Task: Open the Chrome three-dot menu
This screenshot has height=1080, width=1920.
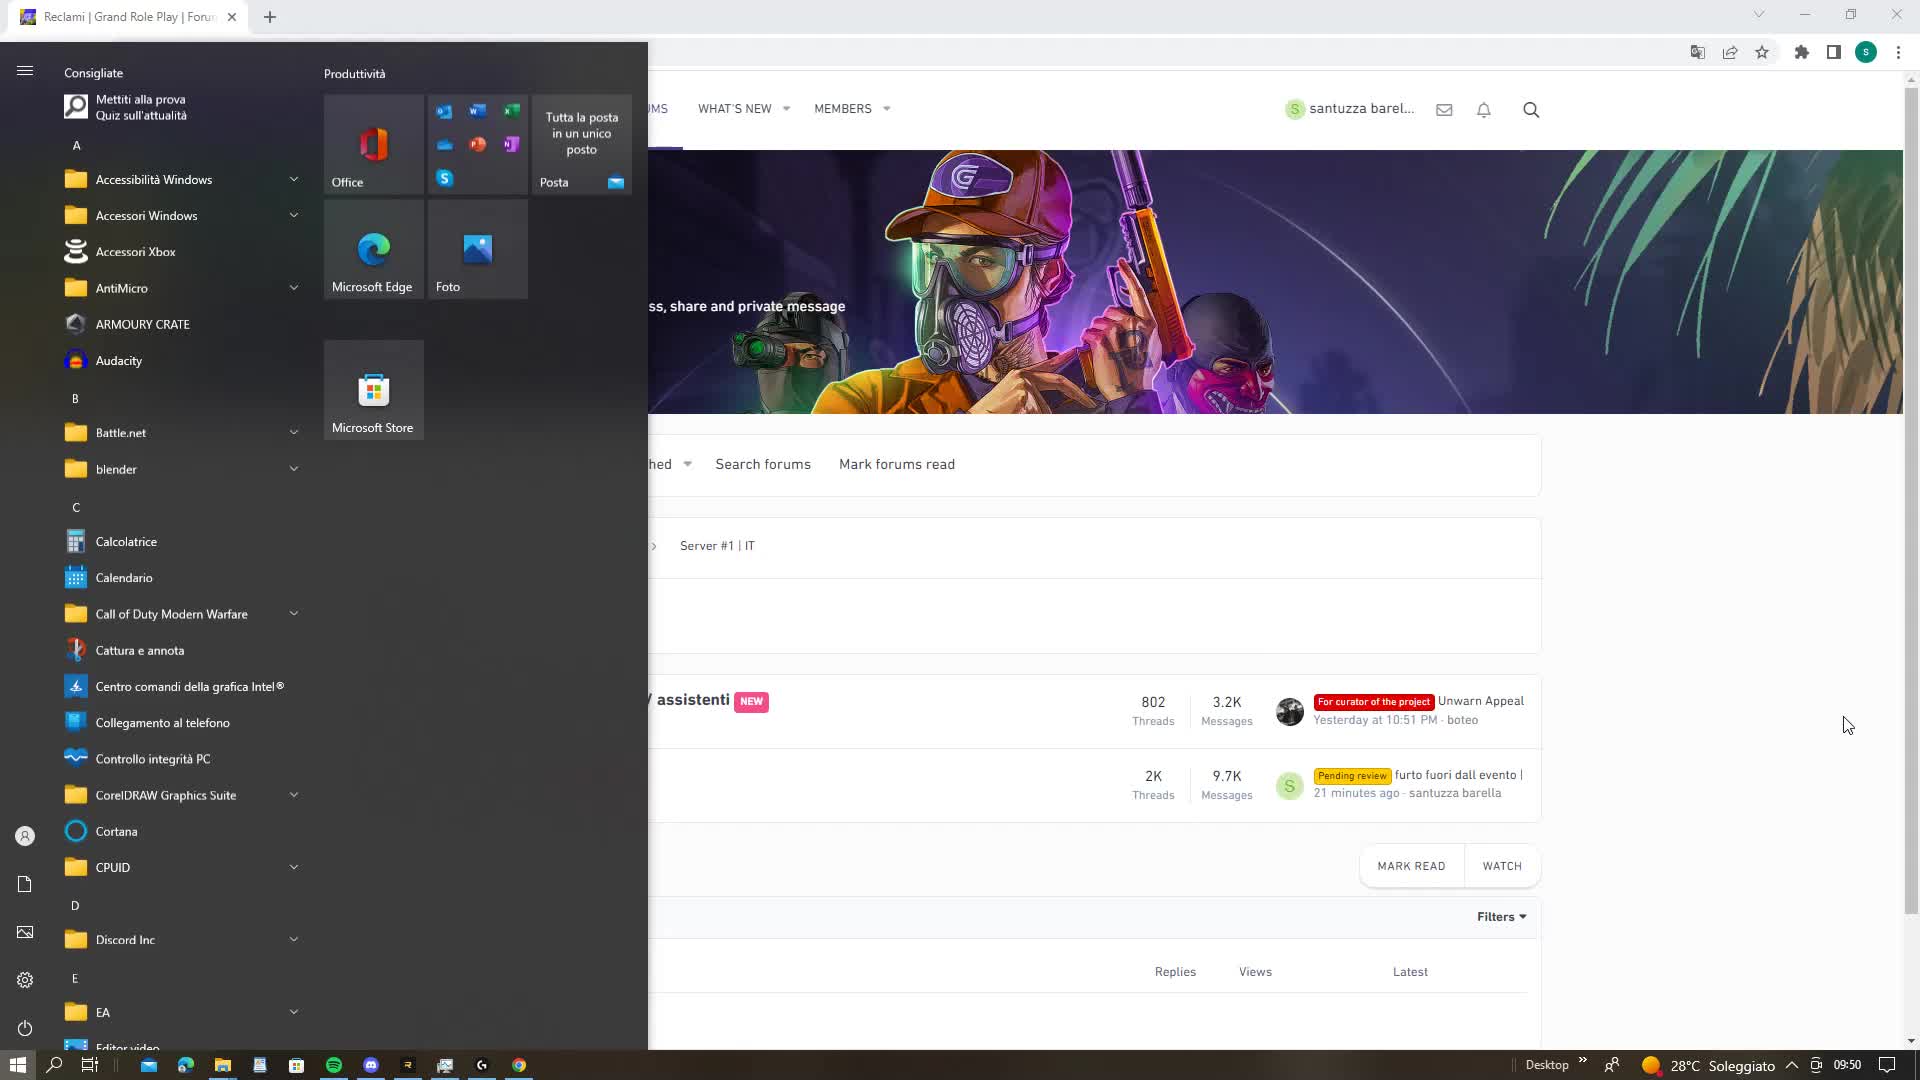Action: [x=1898, y=52]
